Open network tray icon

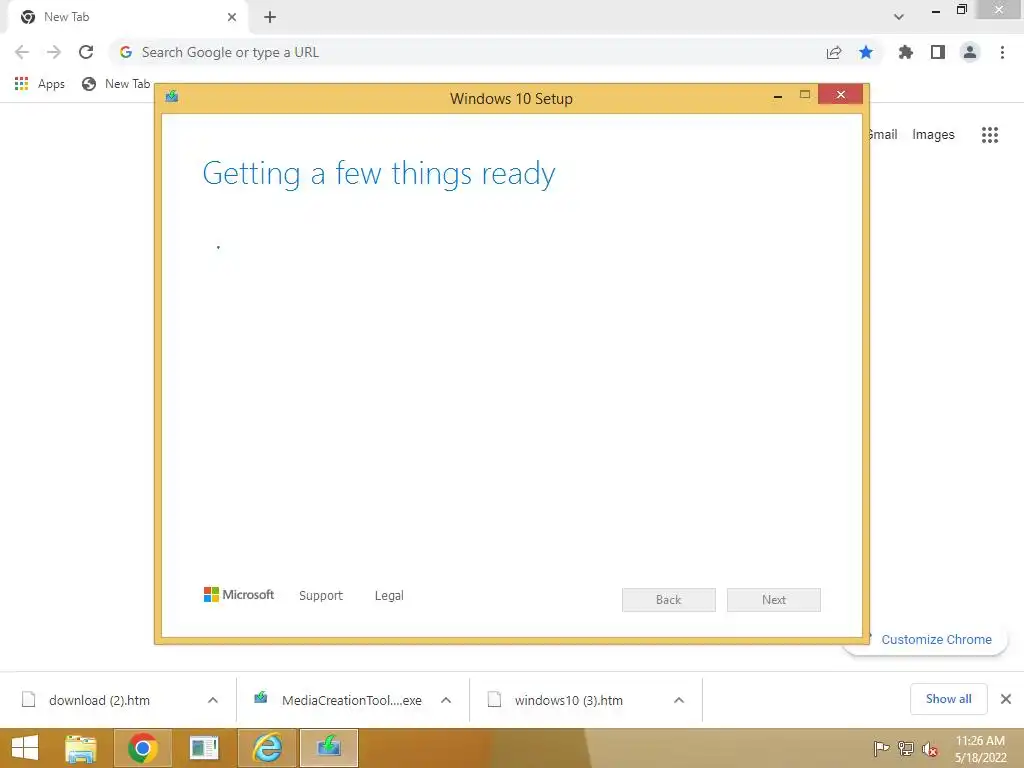click(x=906, y=748)
